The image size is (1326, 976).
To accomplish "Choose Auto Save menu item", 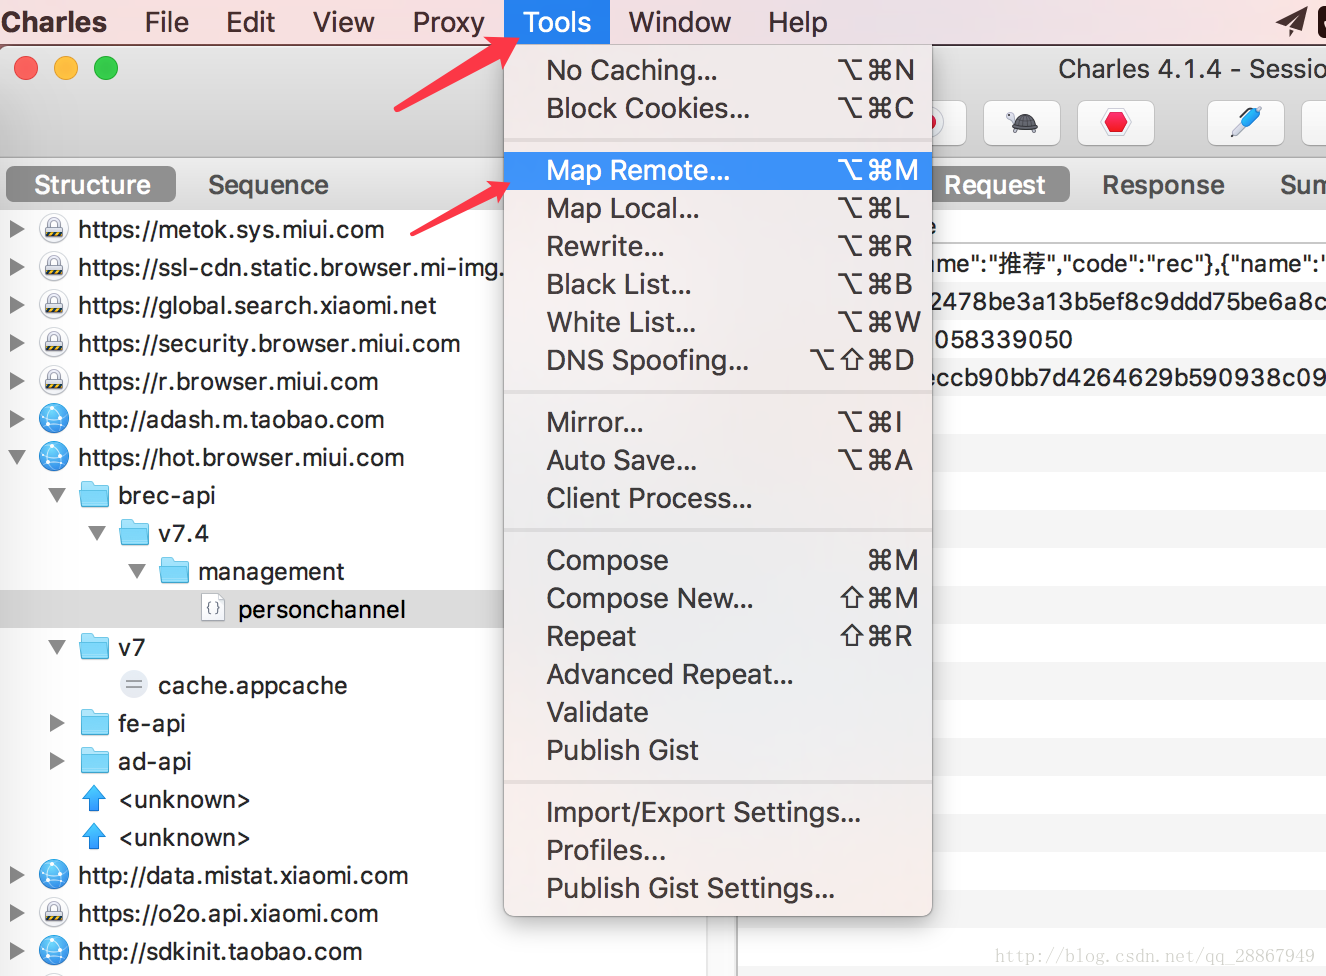I will tap(718, 461).
